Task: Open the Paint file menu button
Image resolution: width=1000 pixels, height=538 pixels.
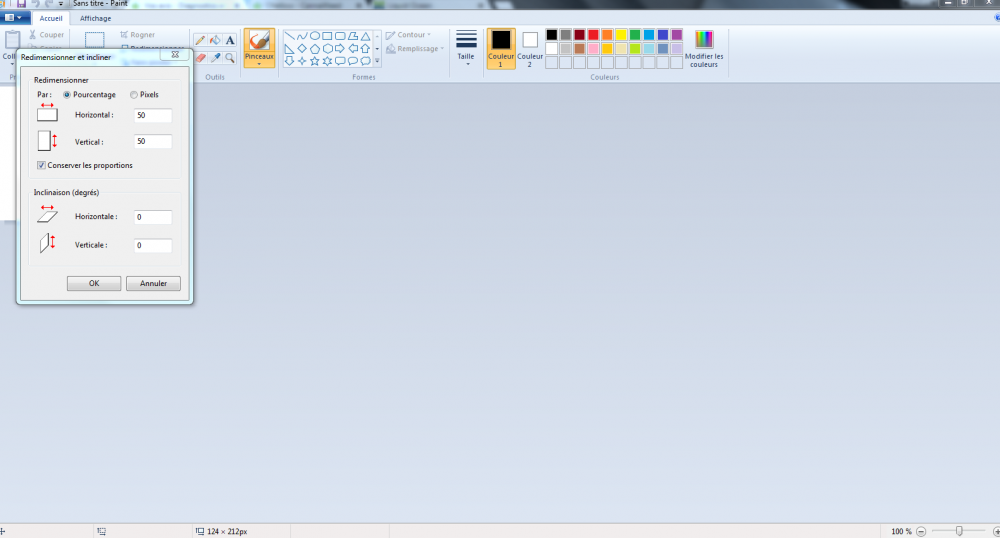Action: click(13, 18)
